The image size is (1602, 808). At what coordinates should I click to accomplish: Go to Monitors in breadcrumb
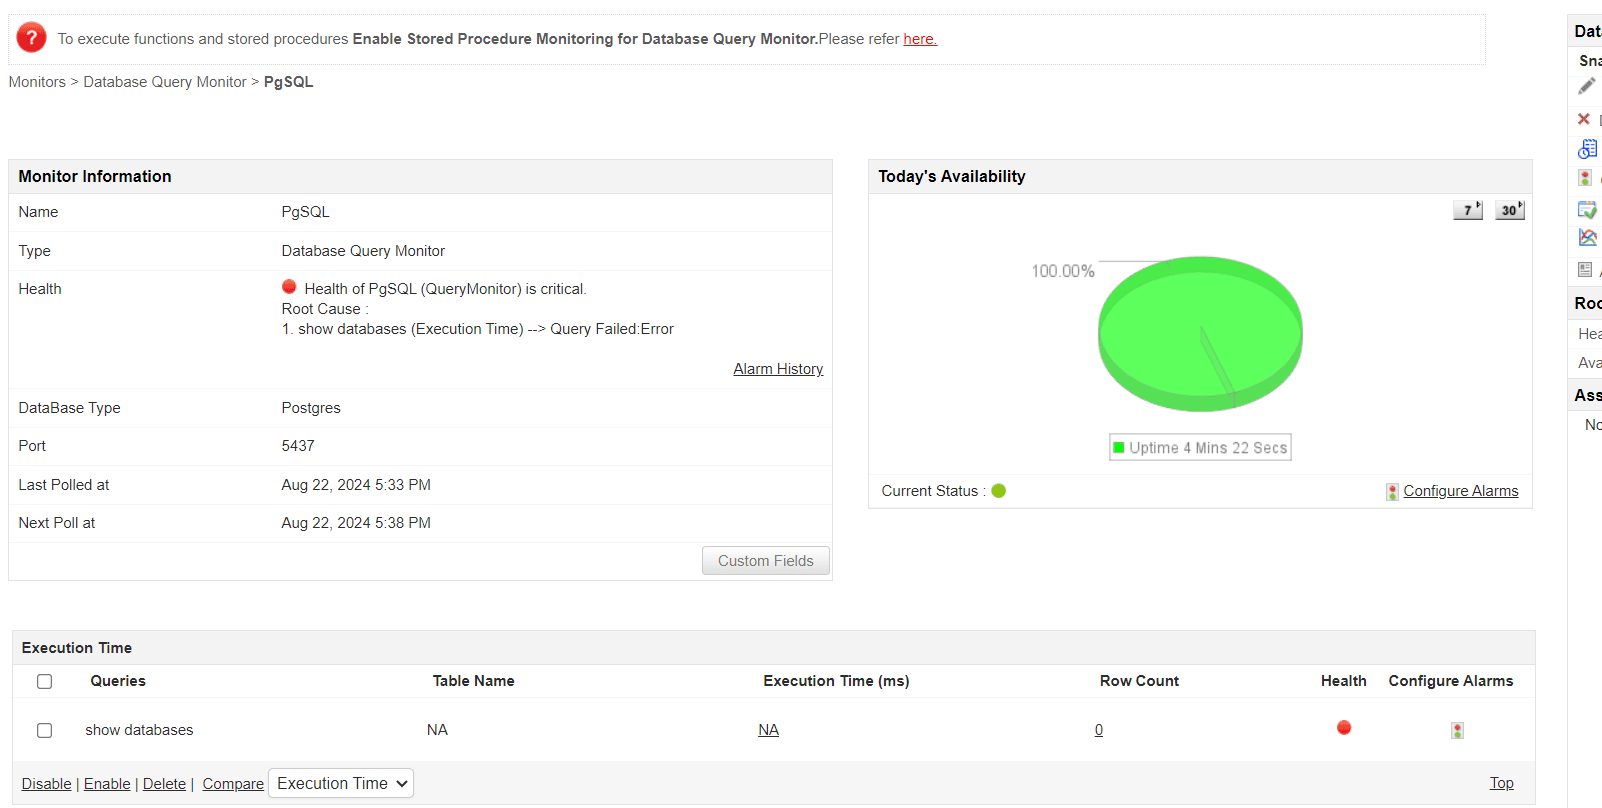click(37, 82)
